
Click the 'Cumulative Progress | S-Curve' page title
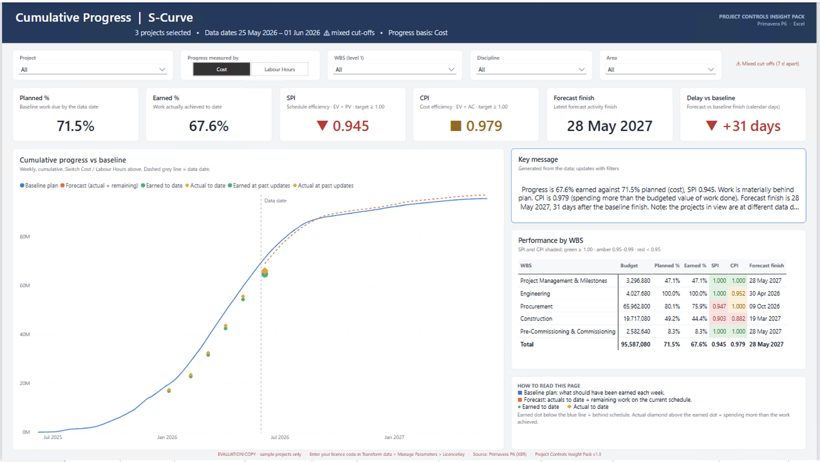point(104,17)
